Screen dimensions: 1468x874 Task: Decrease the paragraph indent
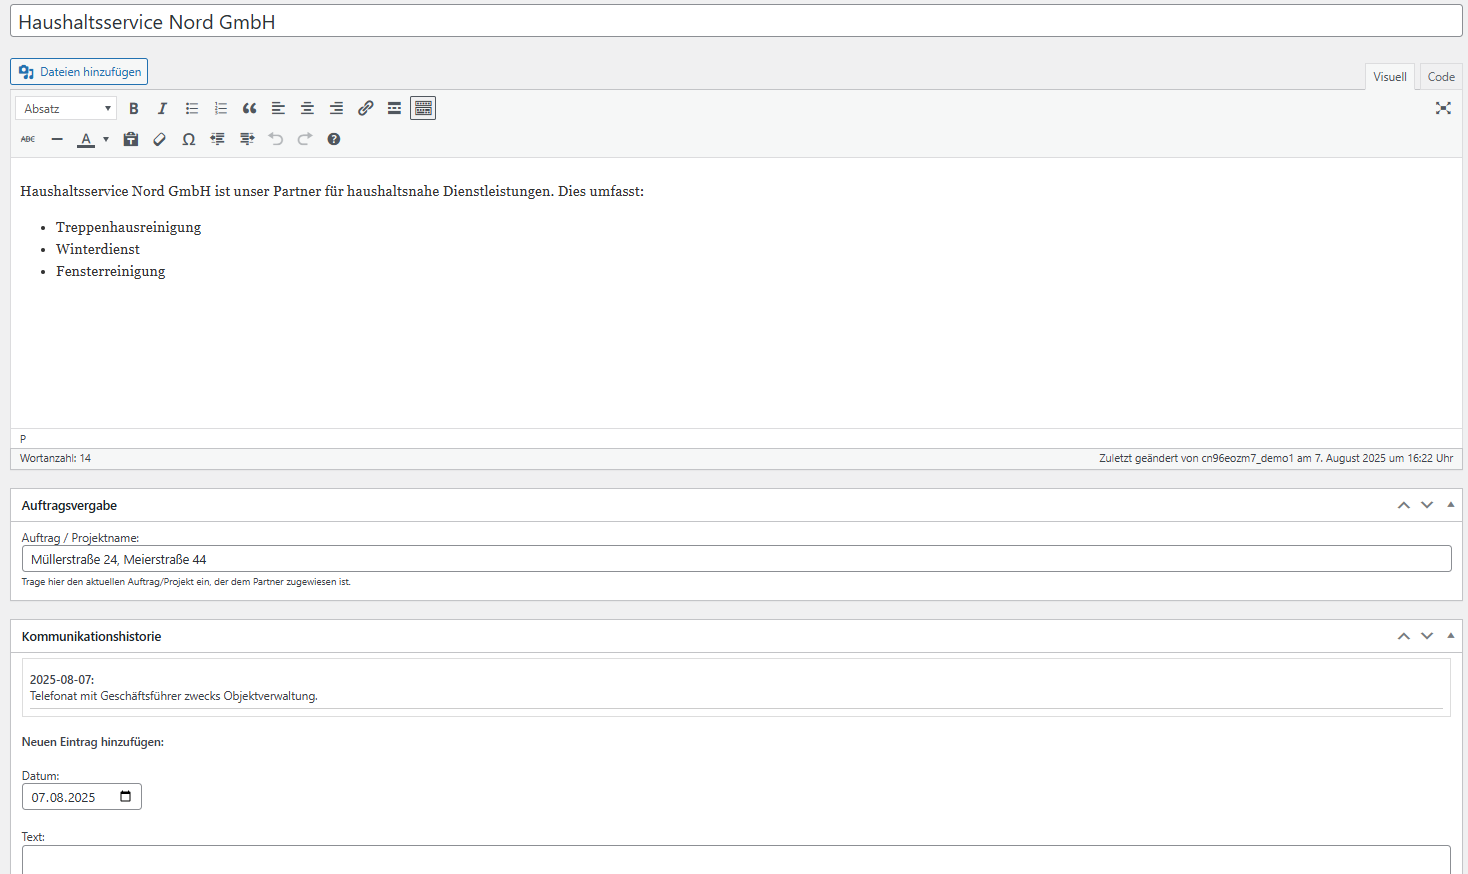click(217, 139)
